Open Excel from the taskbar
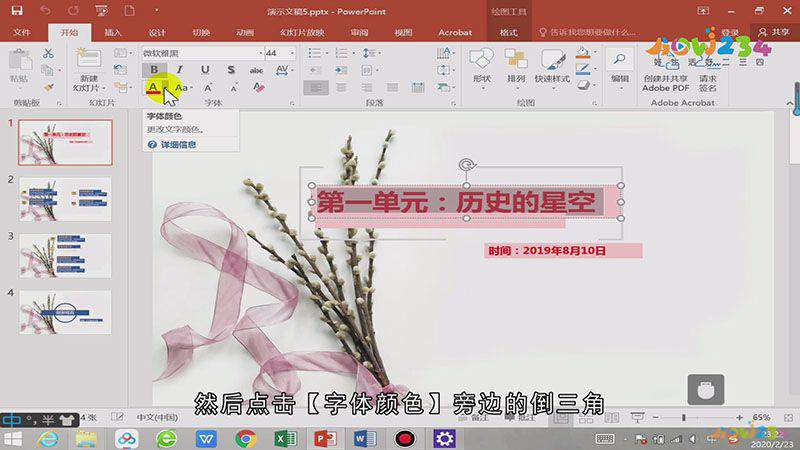Image resolution: width=800 pixels, height=450 pixels. 285,438
